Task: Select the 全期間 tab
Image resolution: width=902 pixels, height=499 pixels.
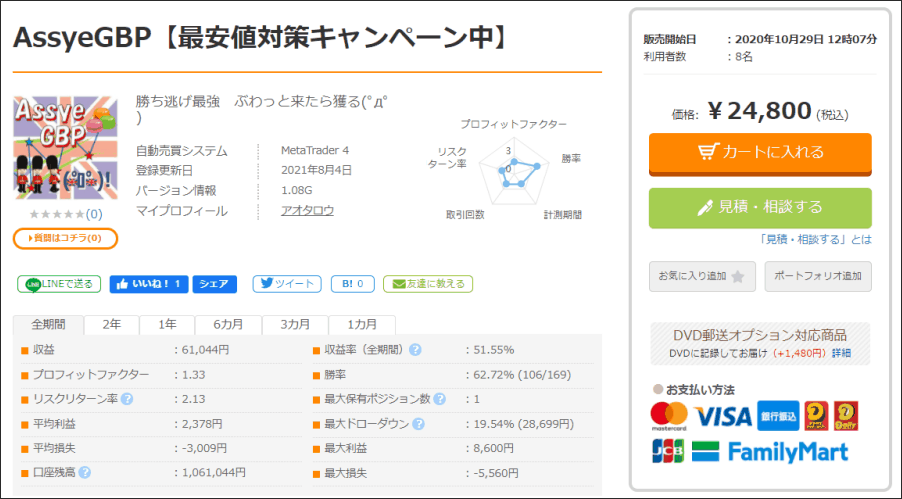Action: point(48,325)
